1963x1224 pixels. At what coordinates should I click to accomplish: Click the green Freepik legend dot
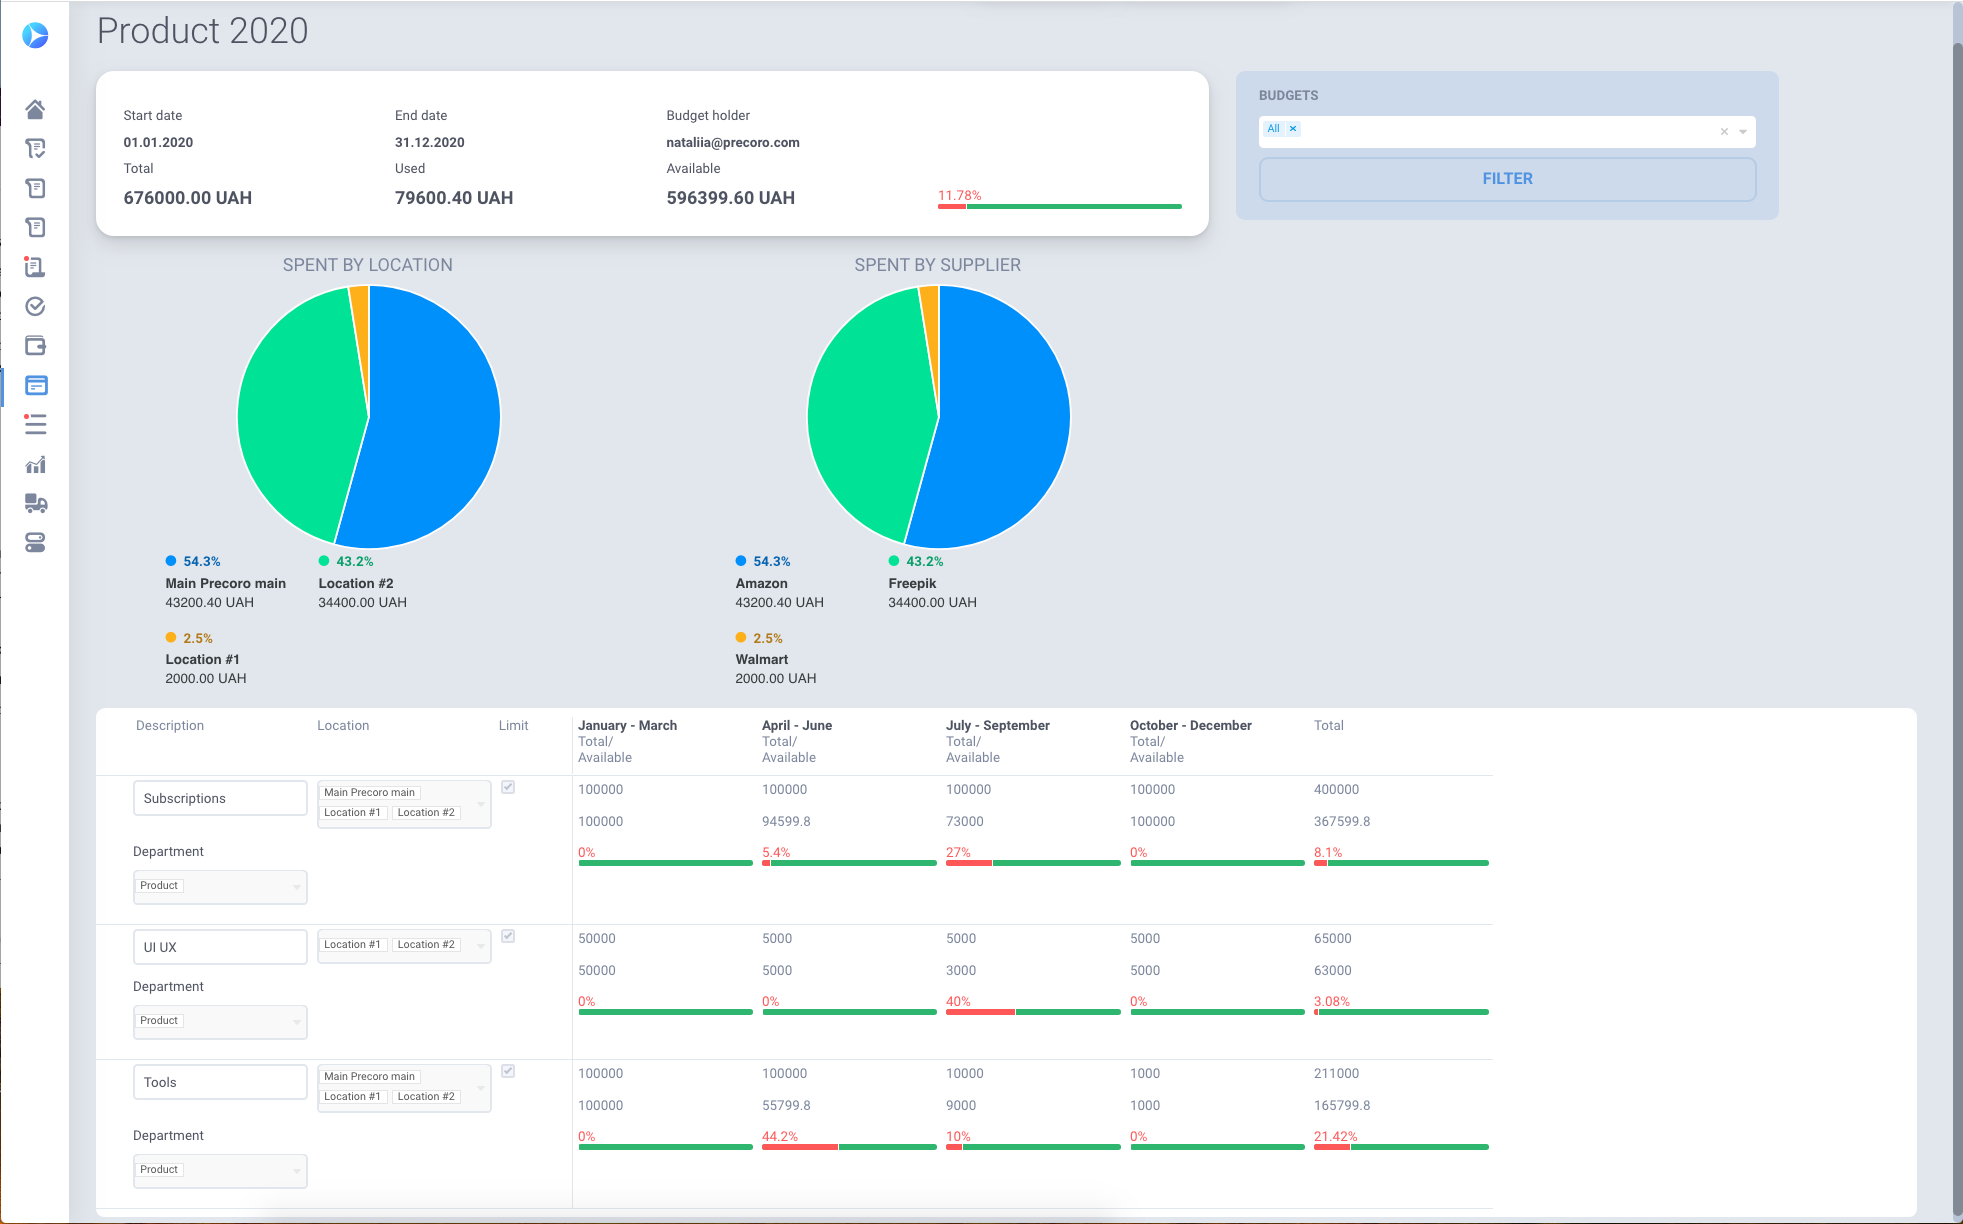click(x=894, y=561)
